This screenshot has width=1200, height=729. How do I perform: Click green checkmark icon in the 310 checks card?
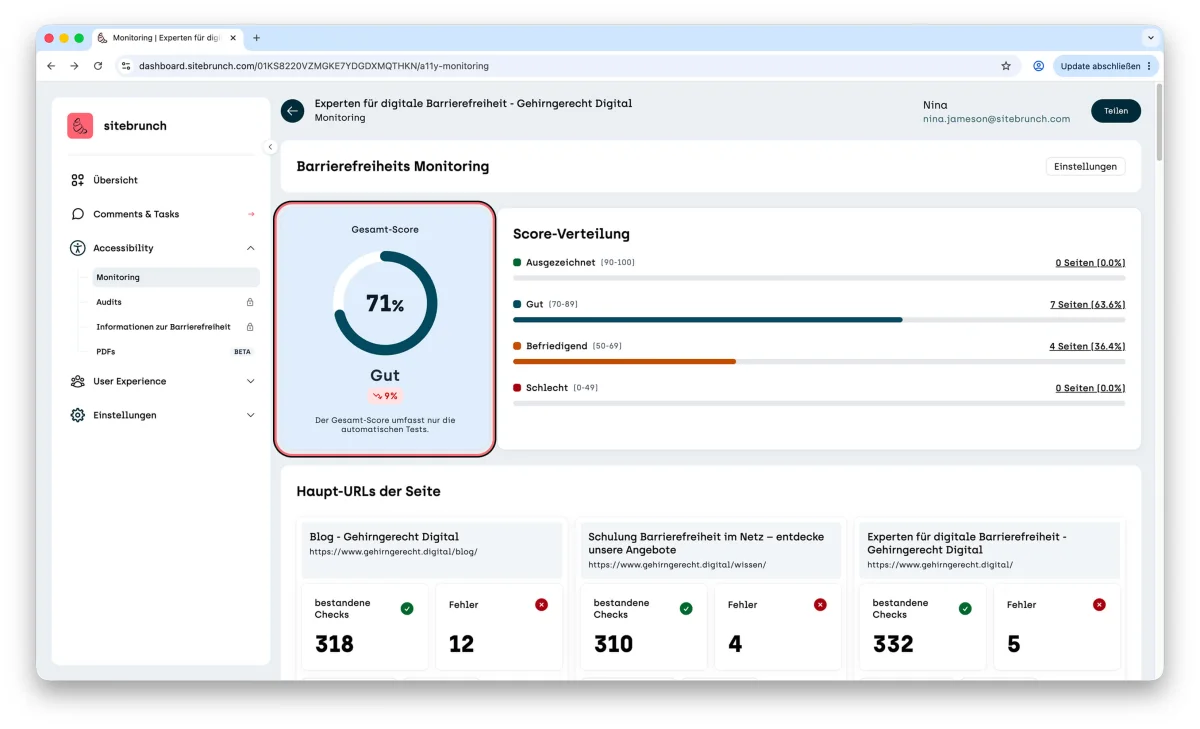pos(686,608)
